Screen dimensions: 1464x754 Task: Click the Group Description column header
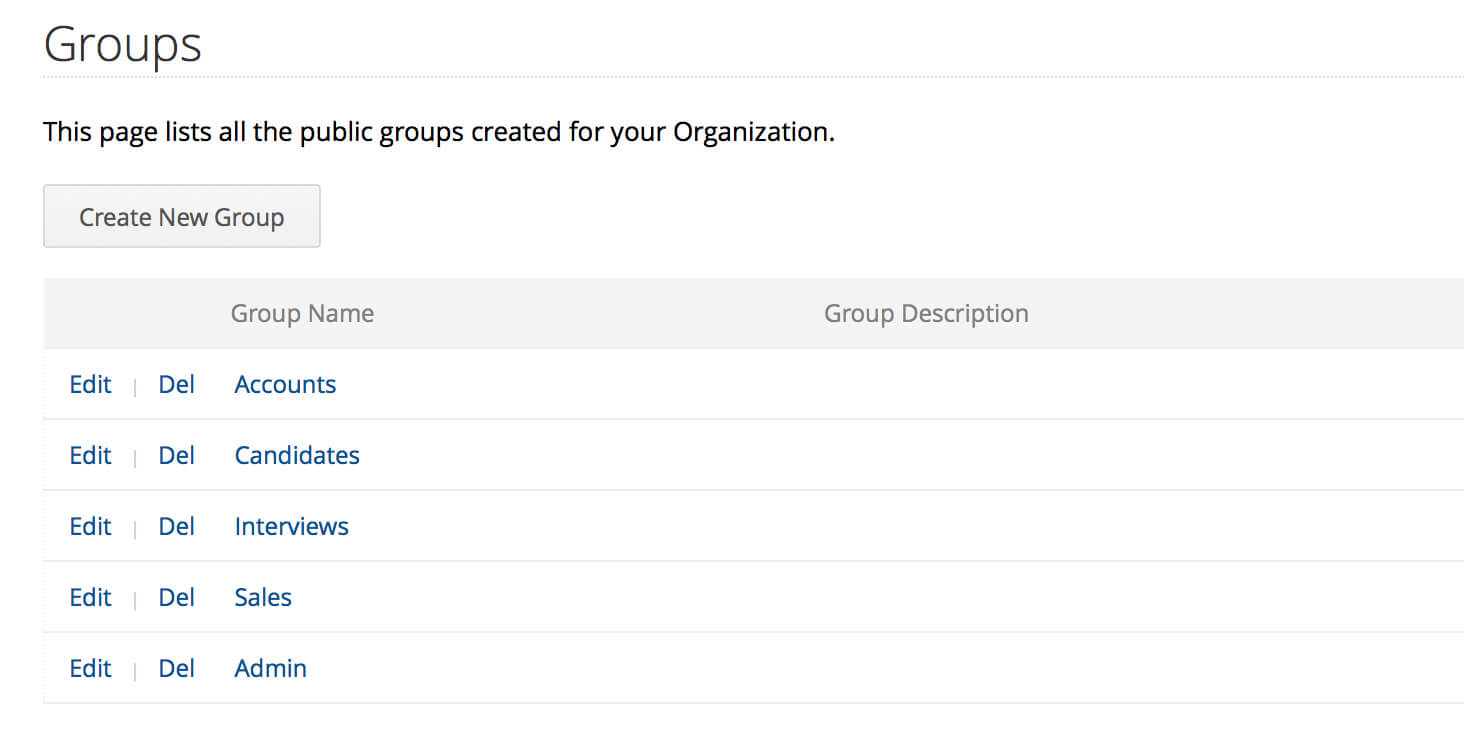(x=926, y=314)
